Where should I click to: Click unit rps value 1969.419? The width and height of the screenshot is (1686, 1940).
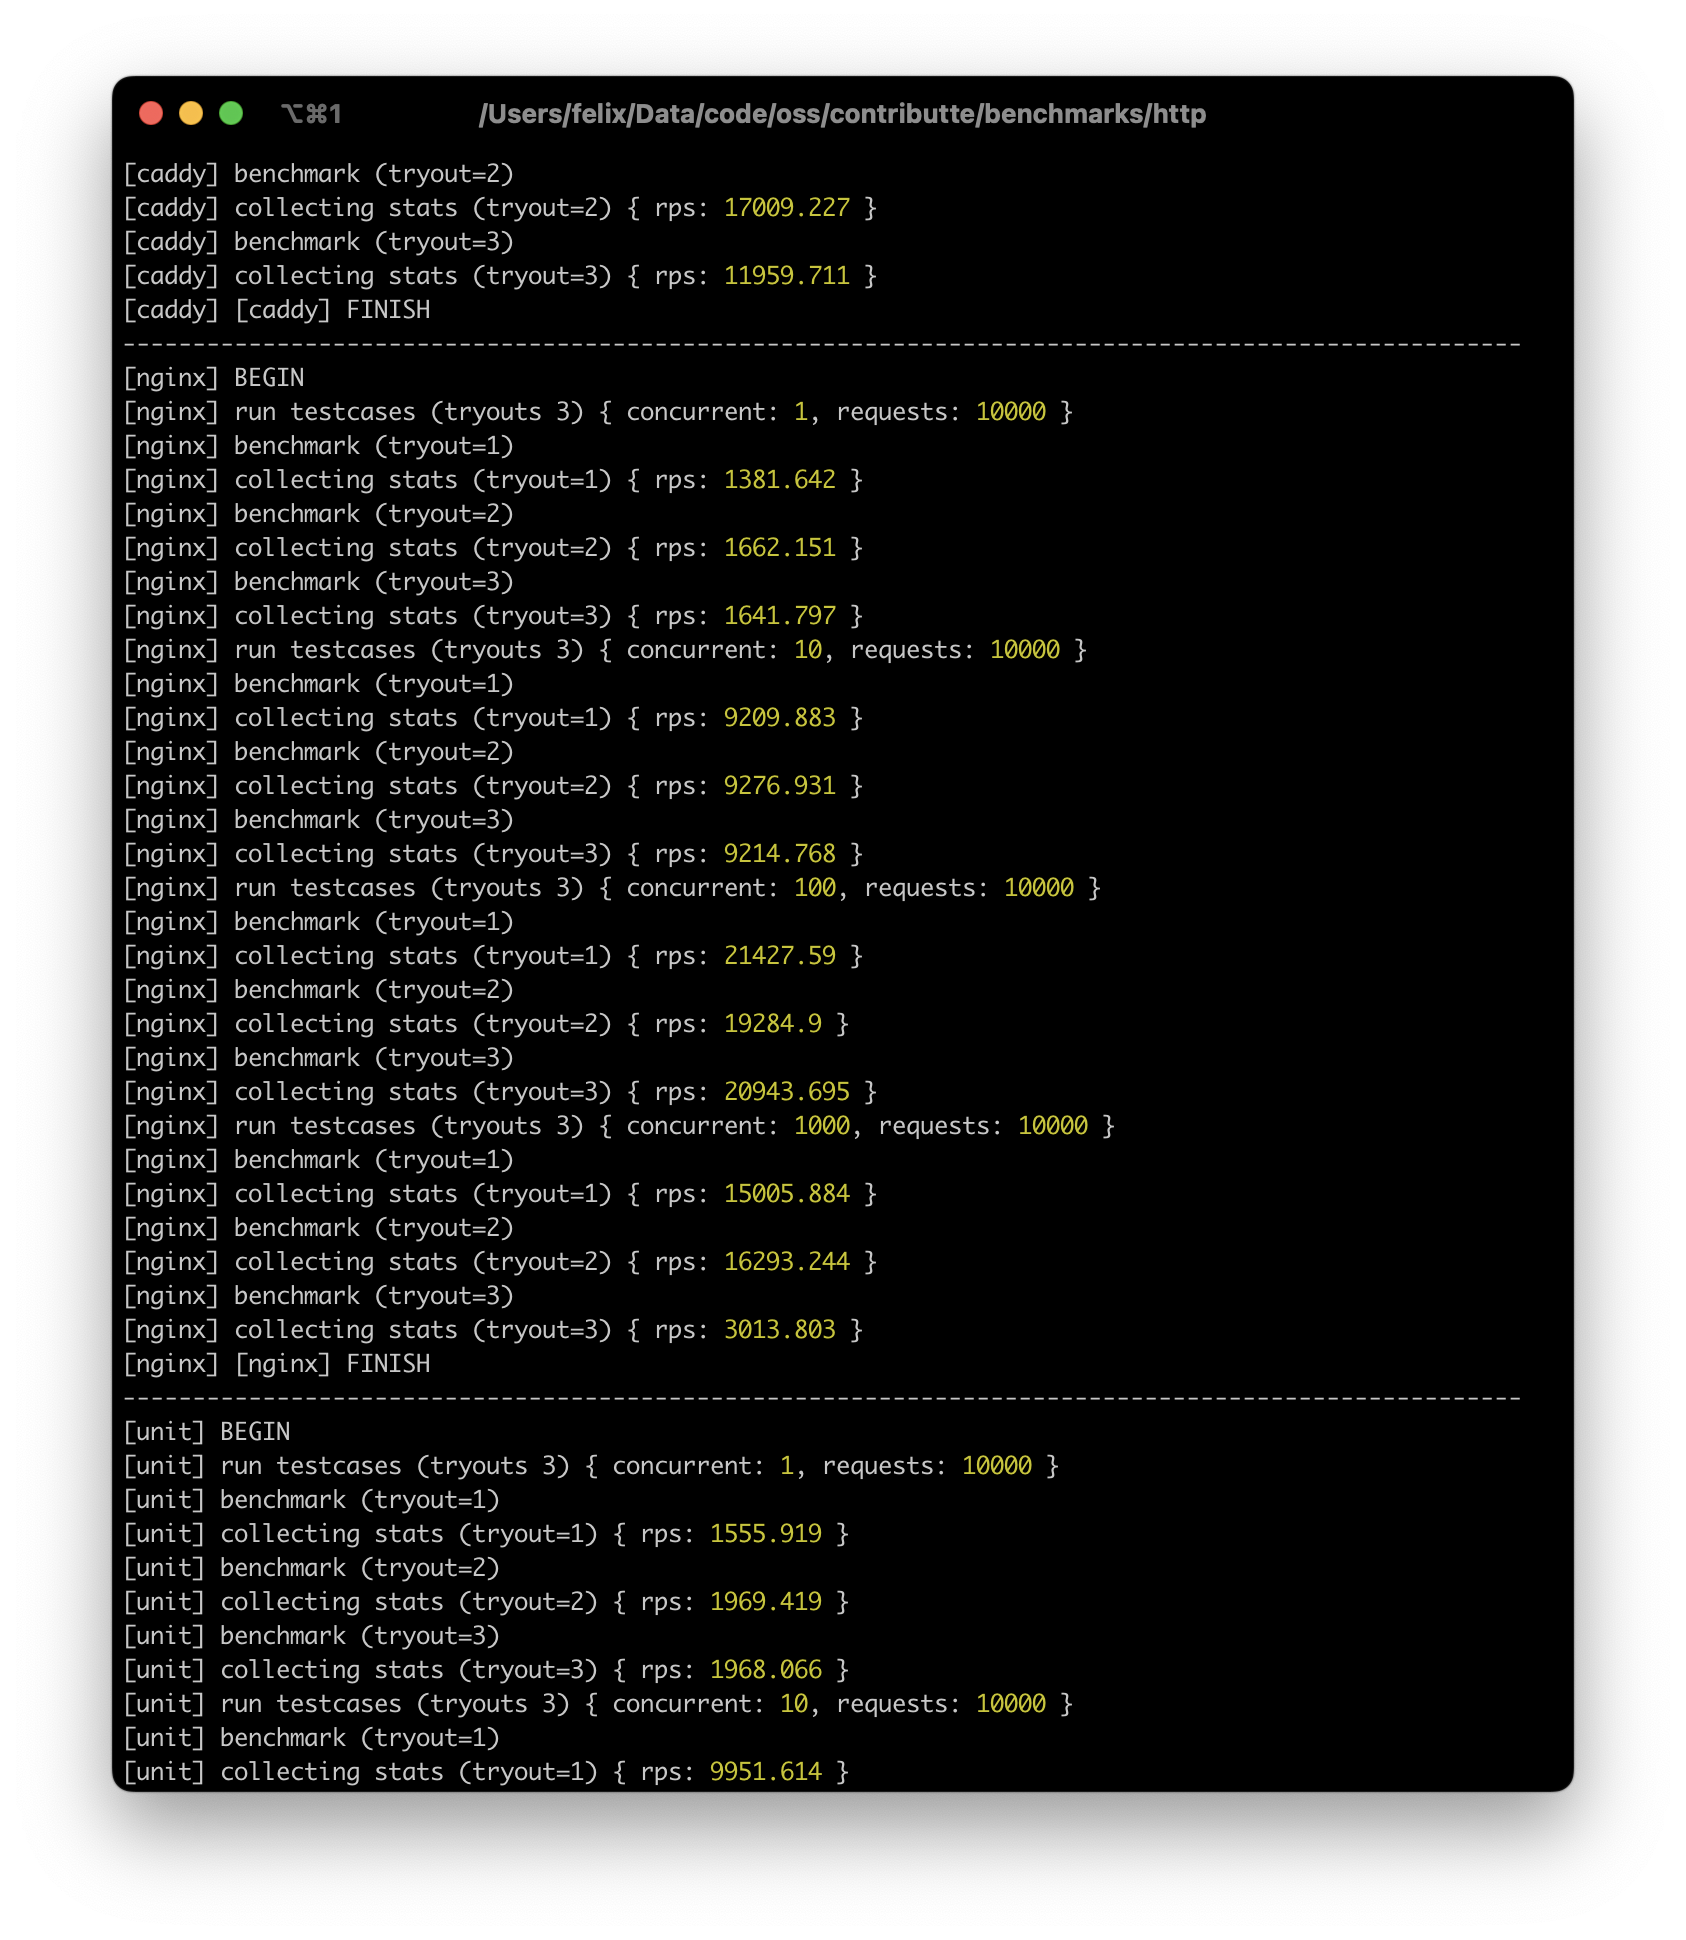coord(765,1602)
